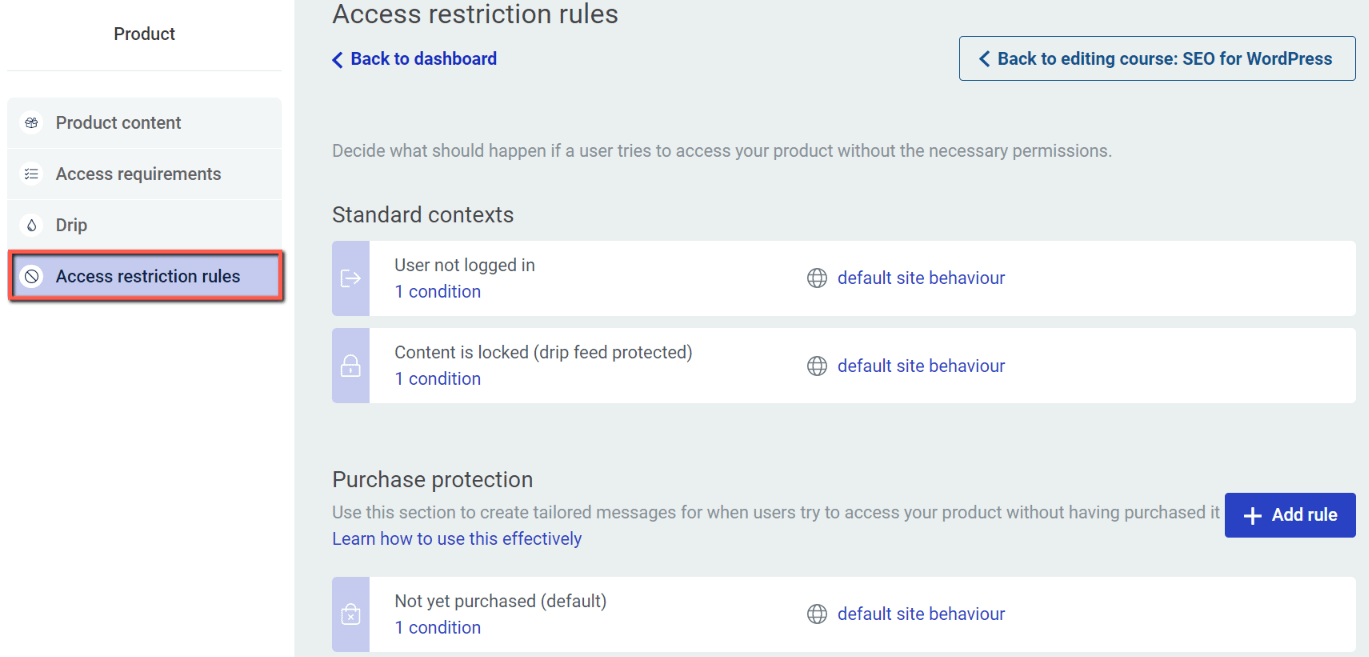Click the Product content box icon

(32, 123)
